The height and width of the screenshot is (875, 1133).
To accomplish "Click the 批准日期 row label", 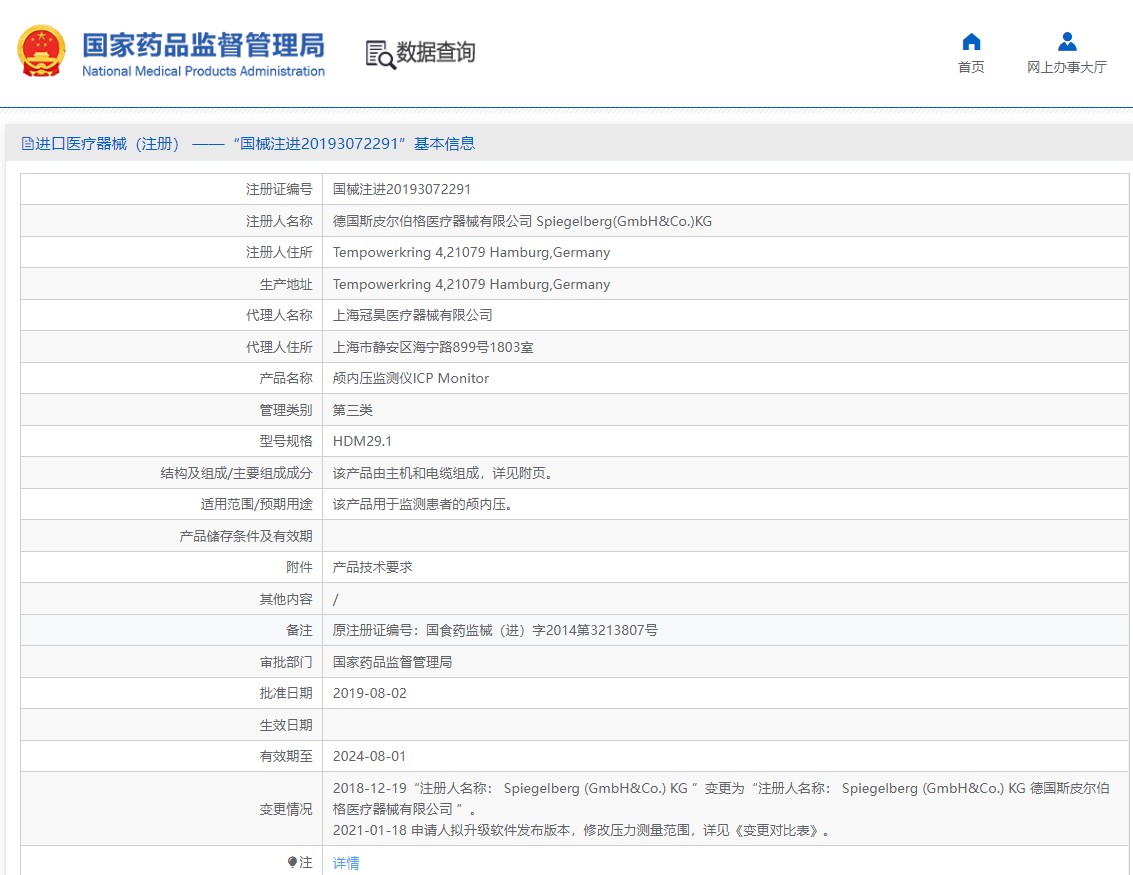I will click(x=286, y=694).
